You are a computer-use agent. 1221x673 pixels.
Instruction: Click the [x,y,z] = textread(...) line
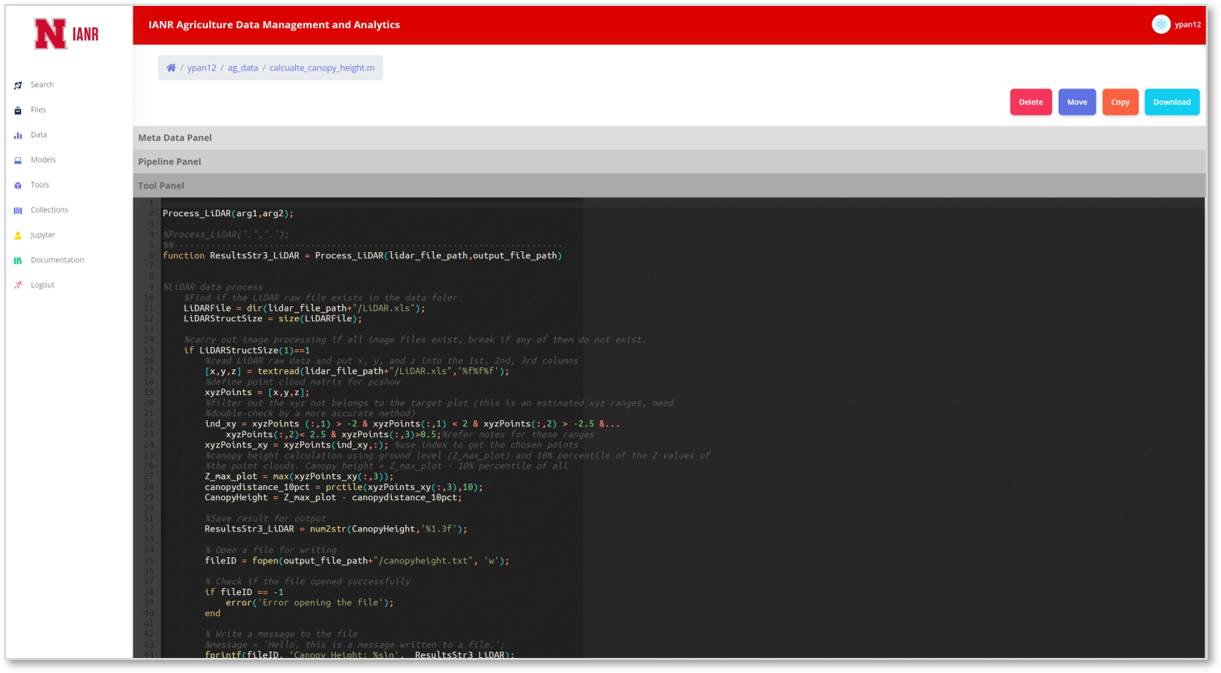click(357, 371)
